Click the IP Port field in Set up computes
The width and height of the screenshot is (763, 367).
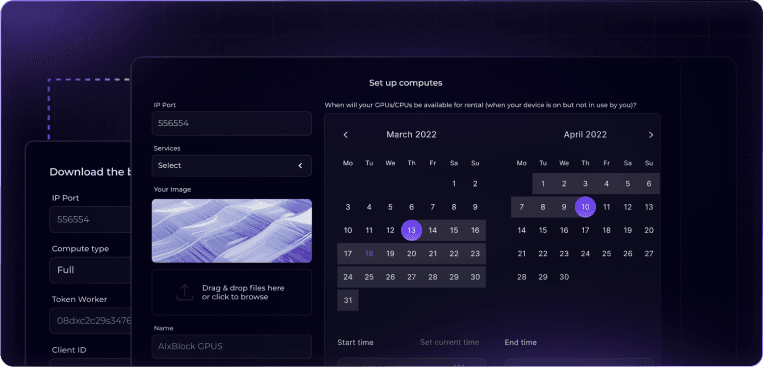pos(232,124)
